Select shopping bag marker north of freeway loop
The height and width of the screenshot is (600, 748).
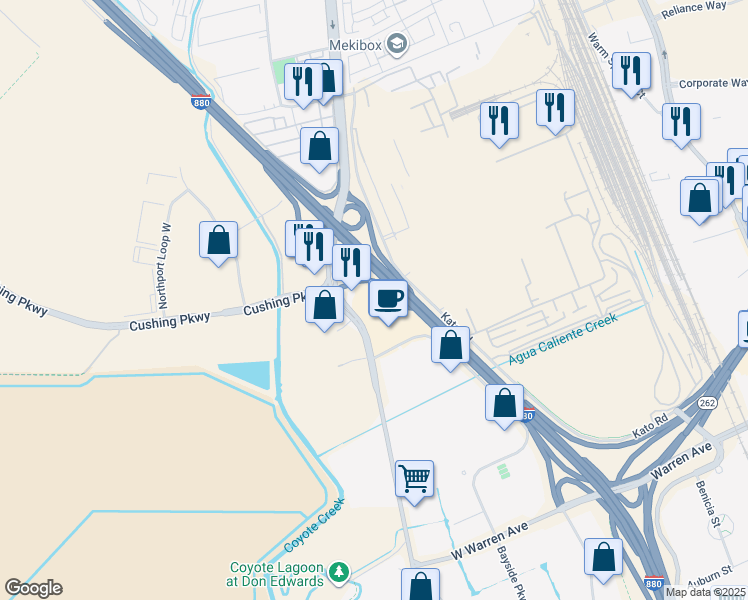[320, 149]
